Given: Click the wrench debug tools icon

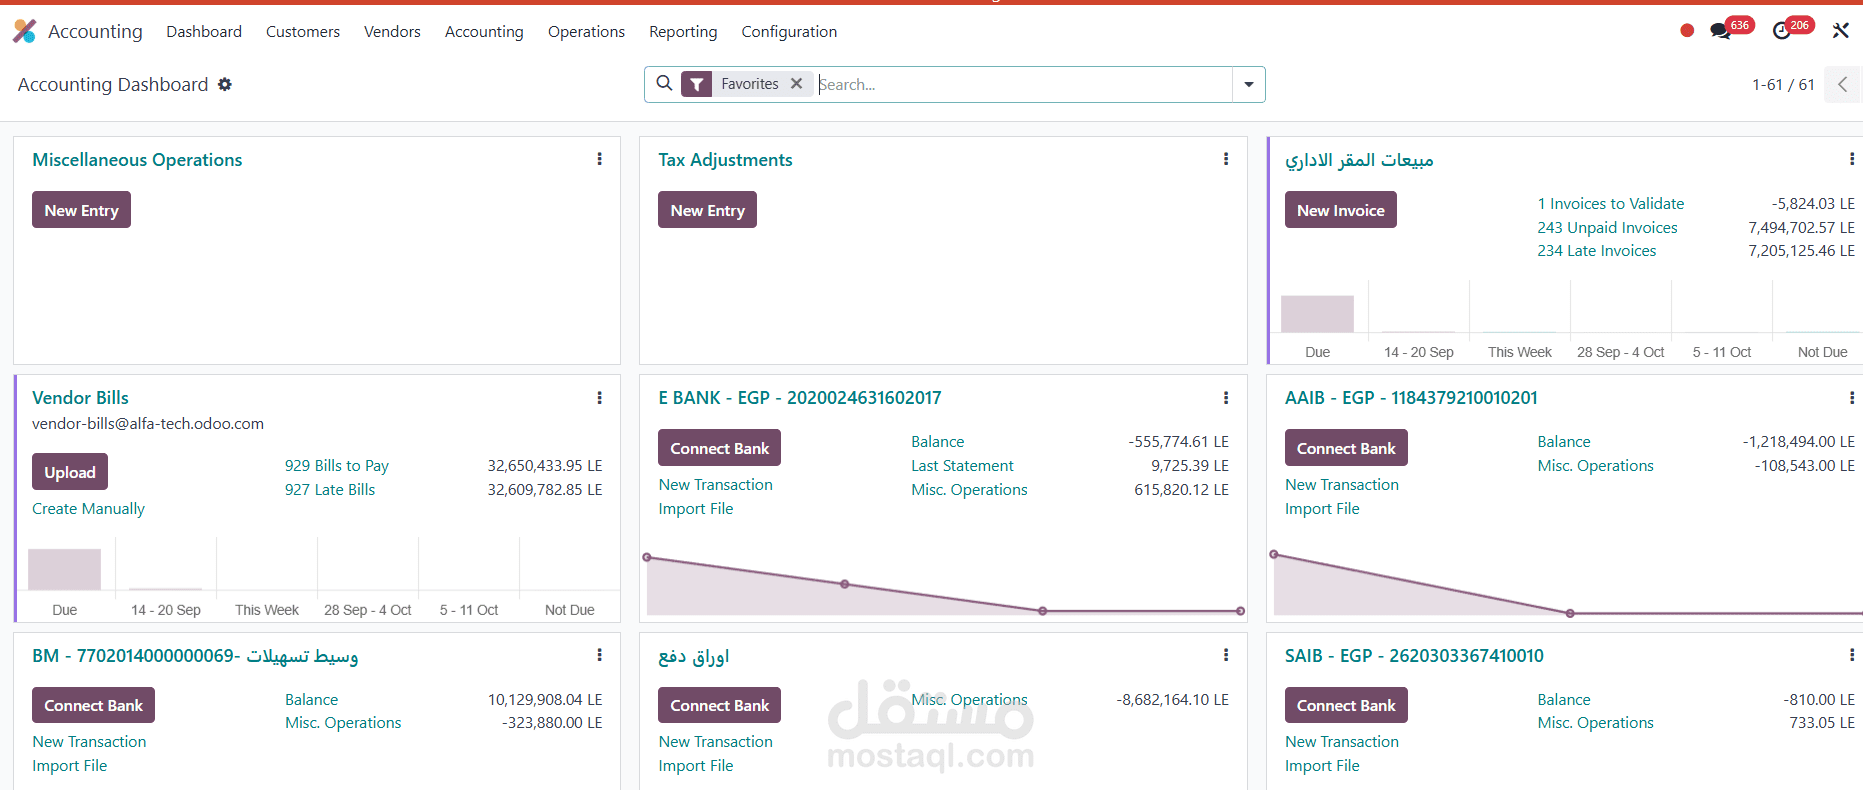Looking at the screenshot, I should [x=1840, y=31].
